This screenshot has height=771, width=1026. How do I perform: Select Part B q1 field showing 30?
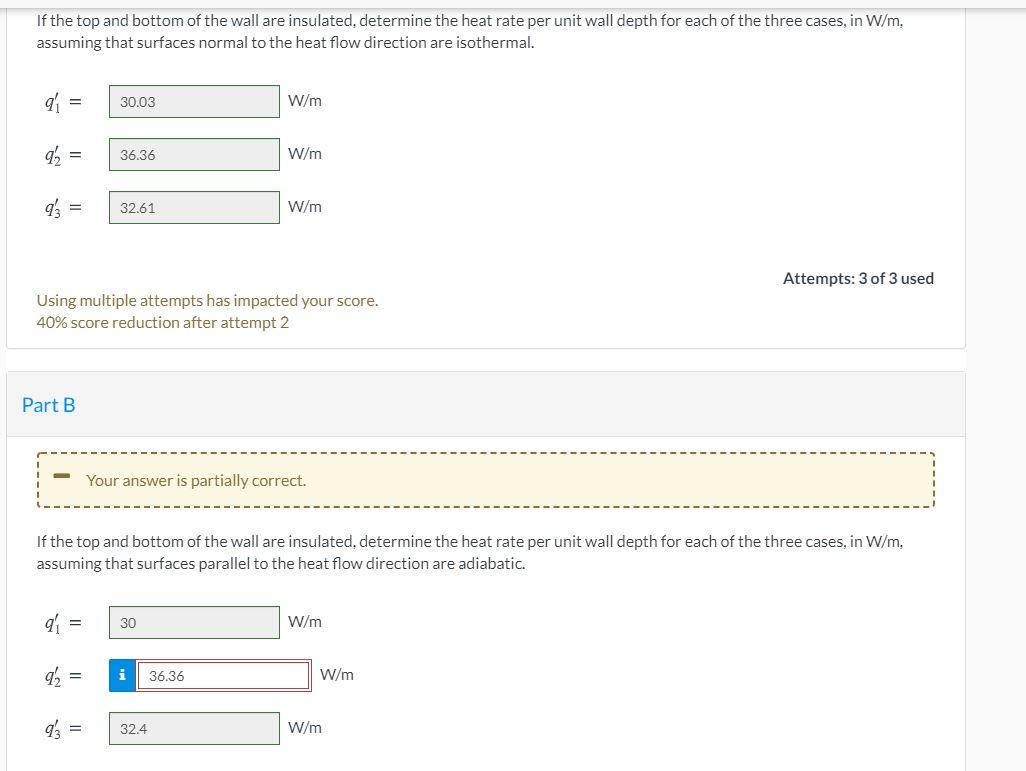[x=194, y=622]
